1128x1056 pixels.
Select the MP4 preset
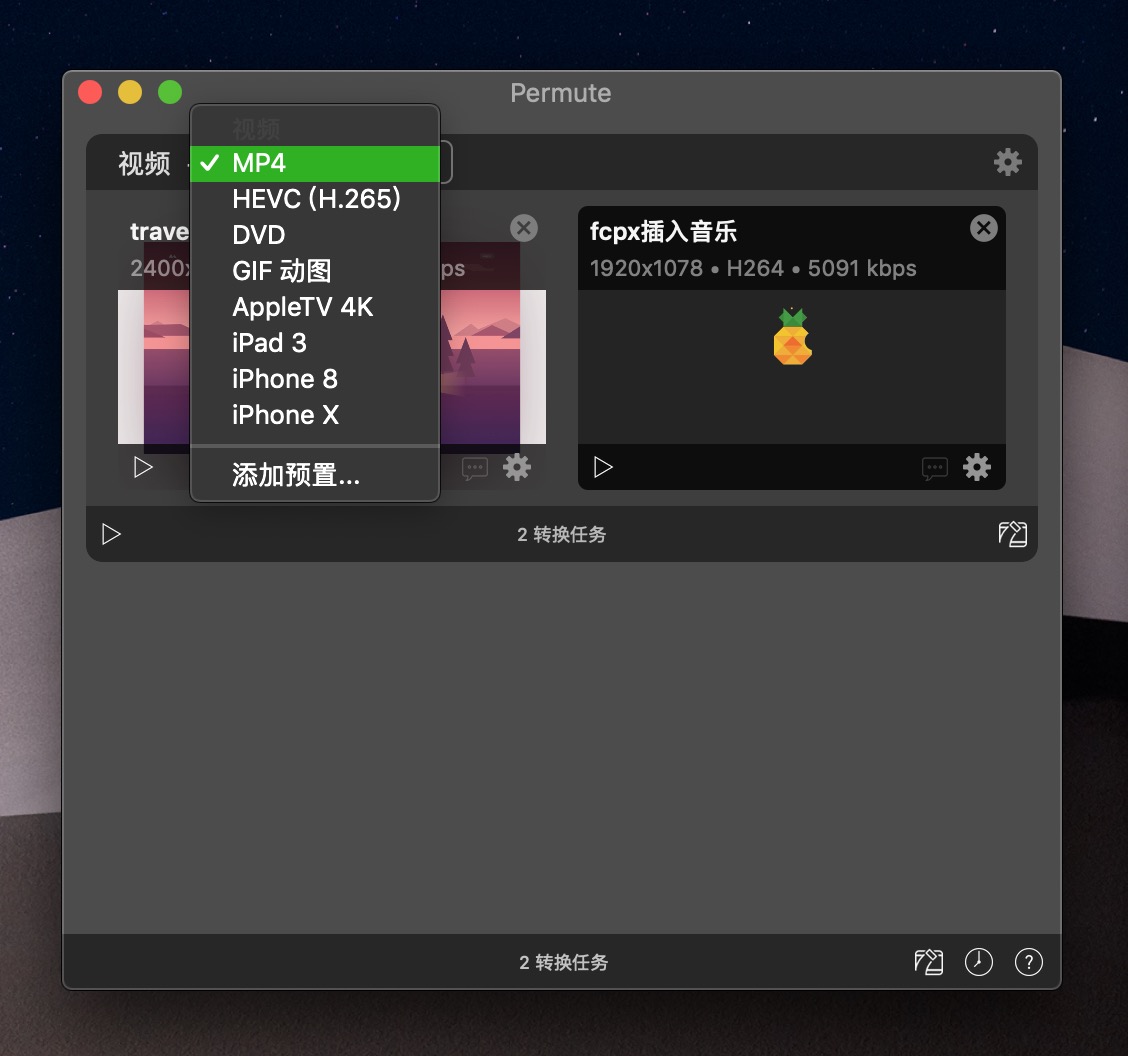(x=315, y=163)
